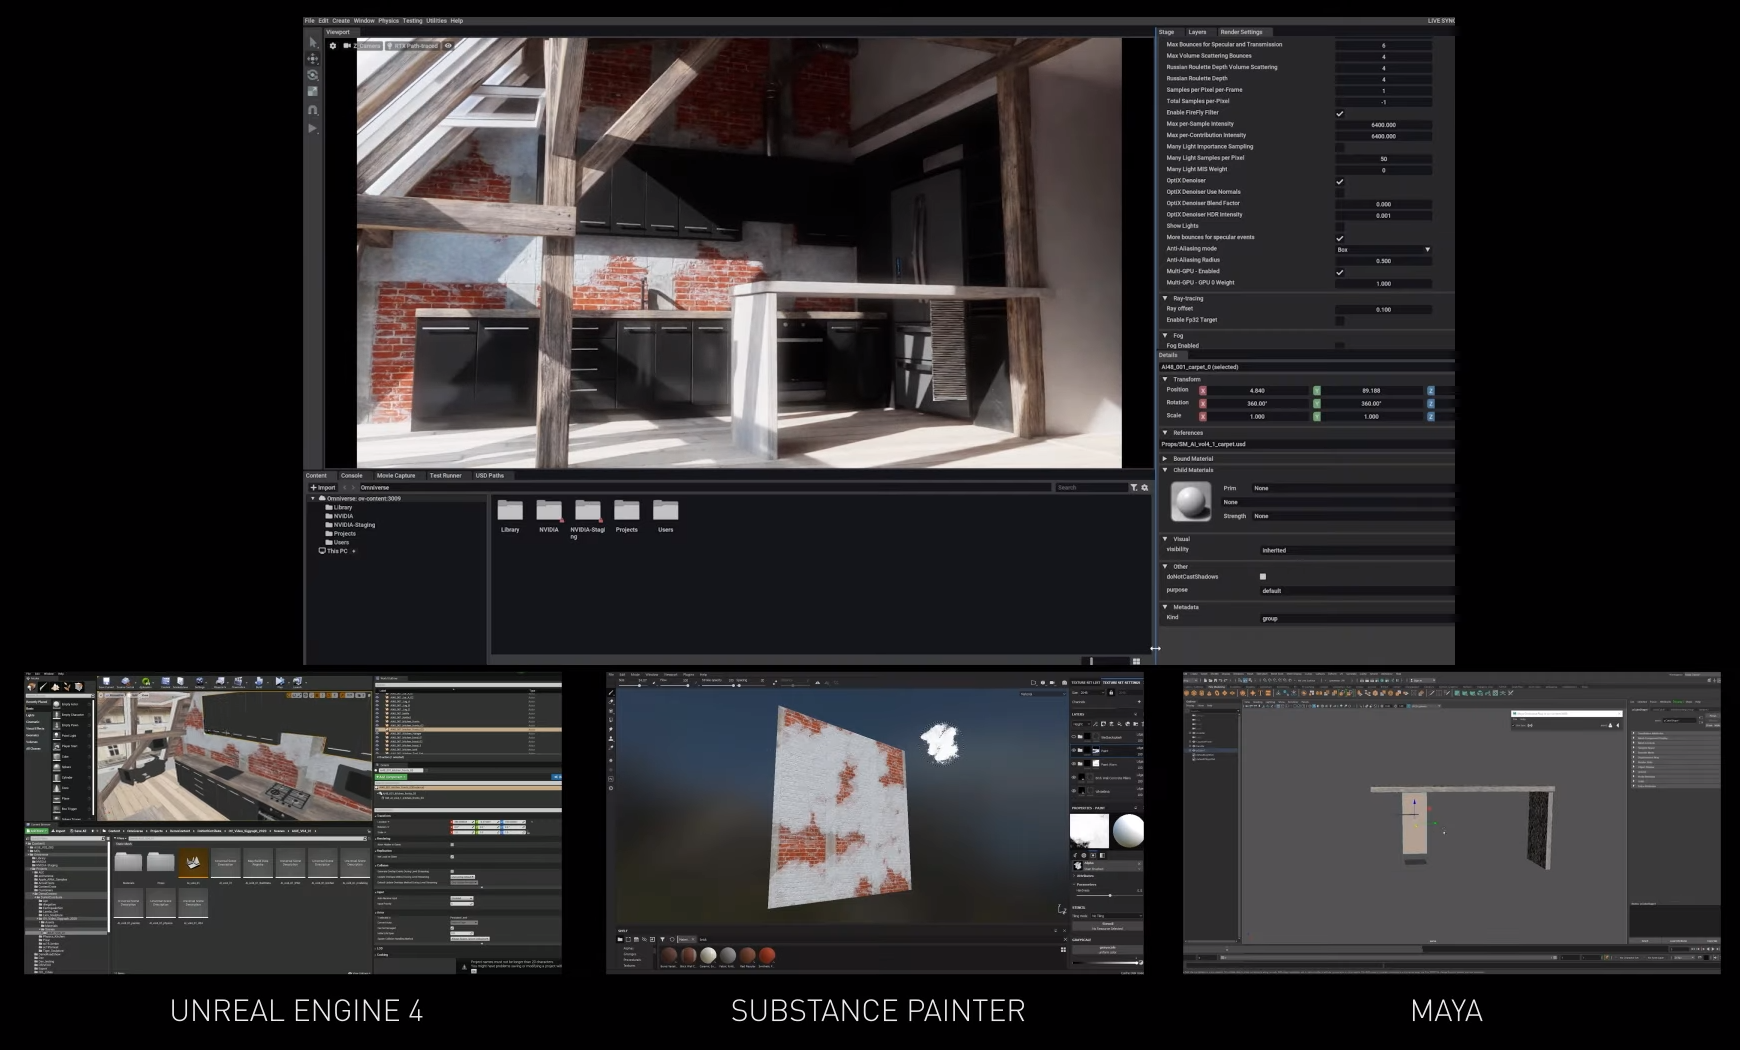Collapse the Omniverse ov-content:3009 tree node
Image resolution: width=1740 pixels, height=1050 pixels.
point(313,498)
